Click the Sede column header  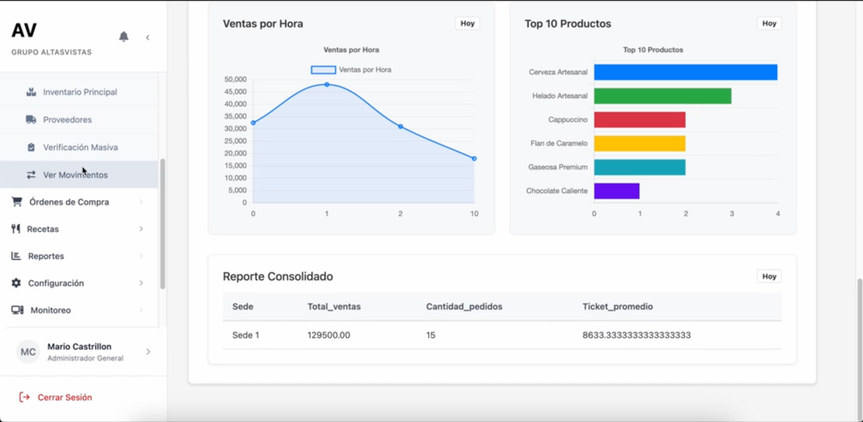[243, 306]
